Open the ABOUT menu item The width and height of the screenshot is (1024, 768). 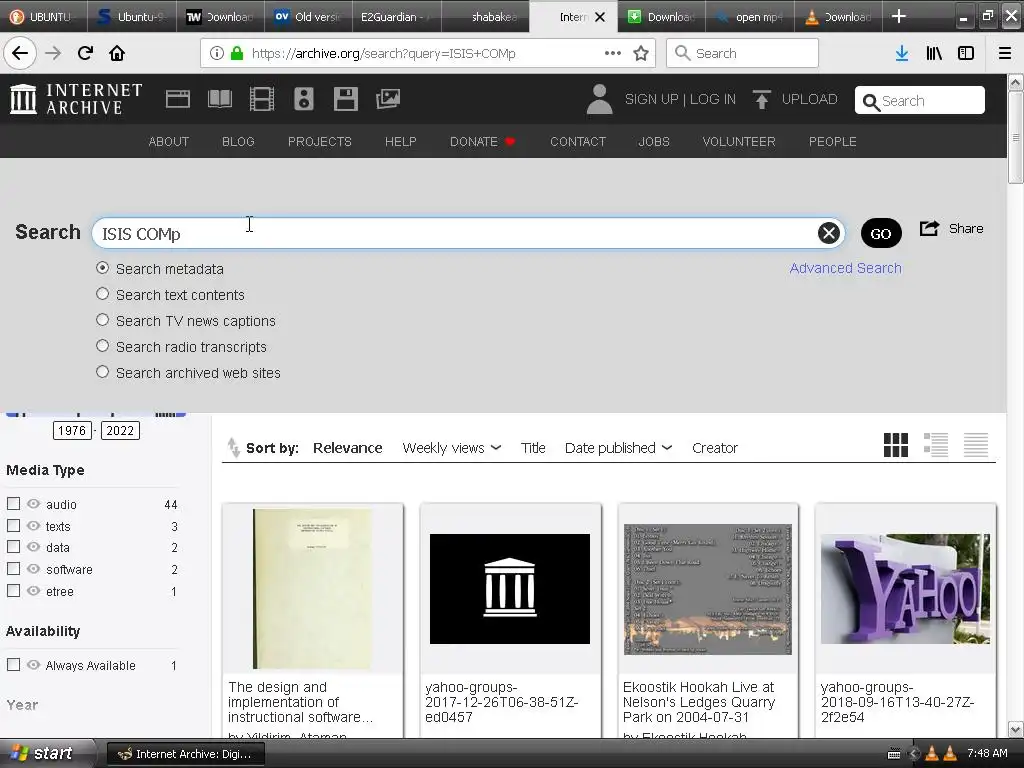168,142
